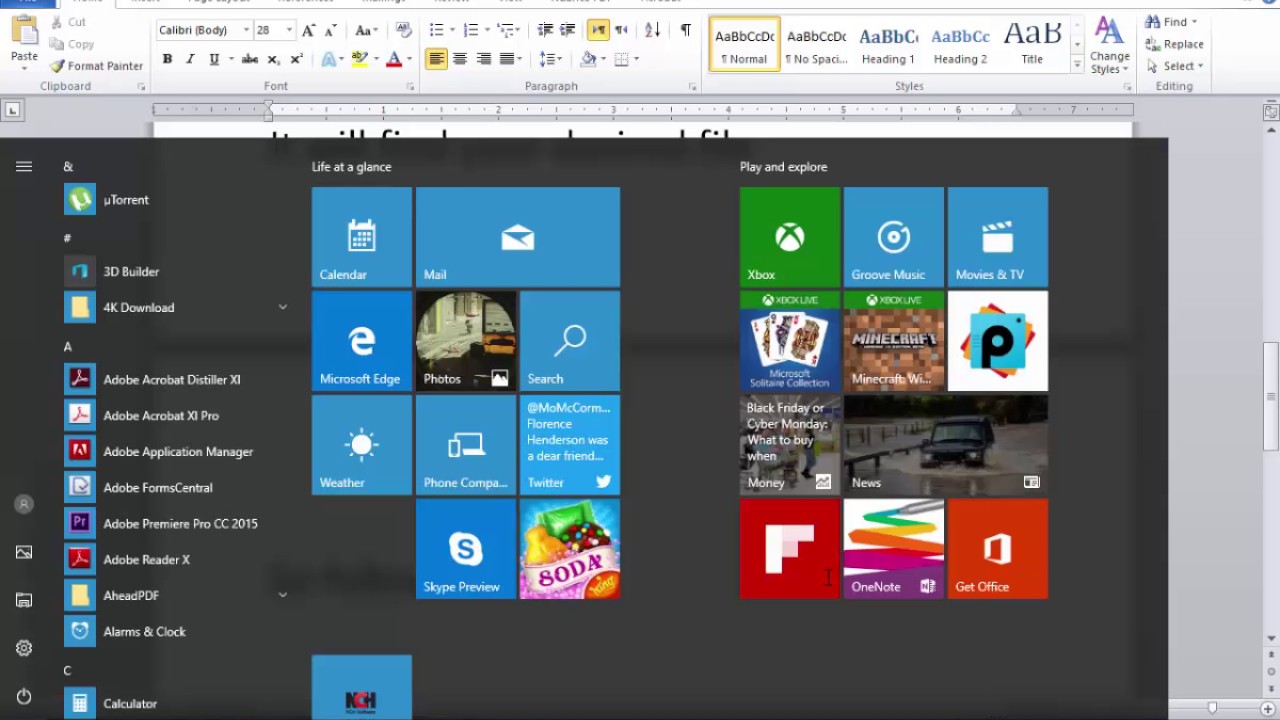The height and width of the screenshot is (720, 1280).
Task: Open the Line Spacing dropdown
Action: [x=550, y=59]
